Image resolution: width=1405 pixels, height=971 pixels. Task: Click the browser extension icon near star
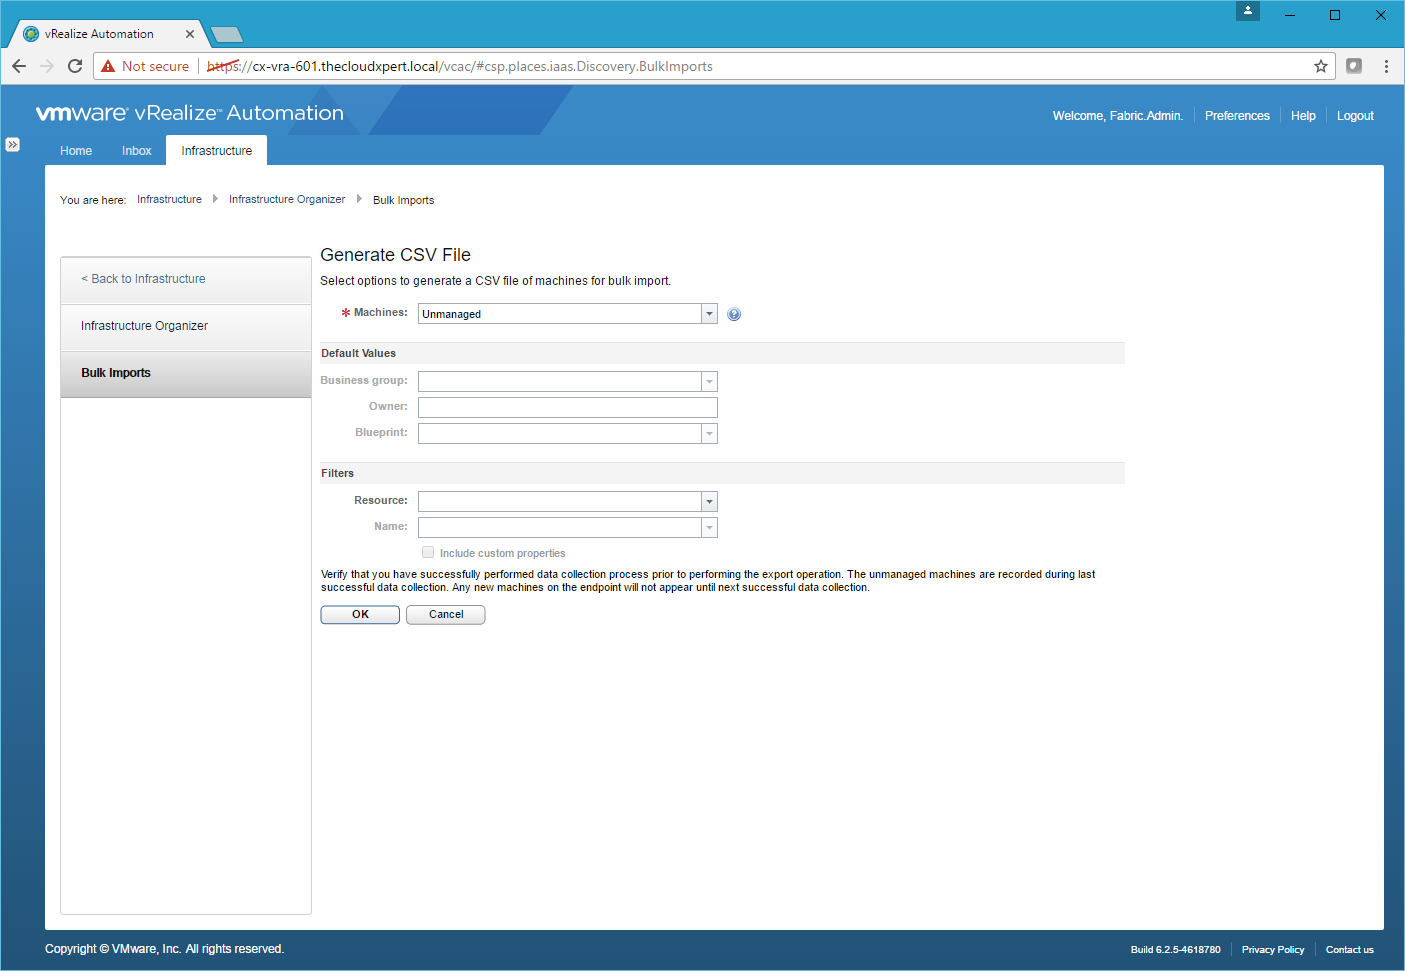[x=1354, y=66]
